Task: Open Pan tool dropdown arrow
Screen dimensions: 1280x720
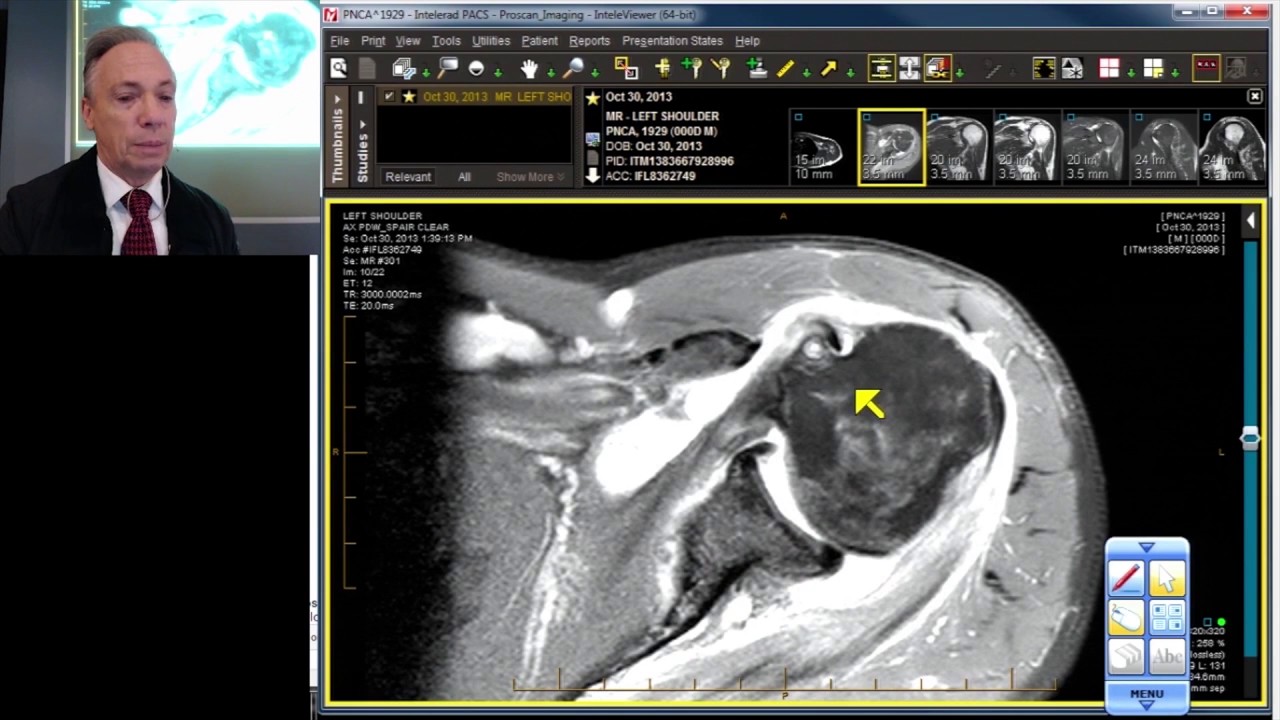Action: pyautogui.click(x=550, y=73)
